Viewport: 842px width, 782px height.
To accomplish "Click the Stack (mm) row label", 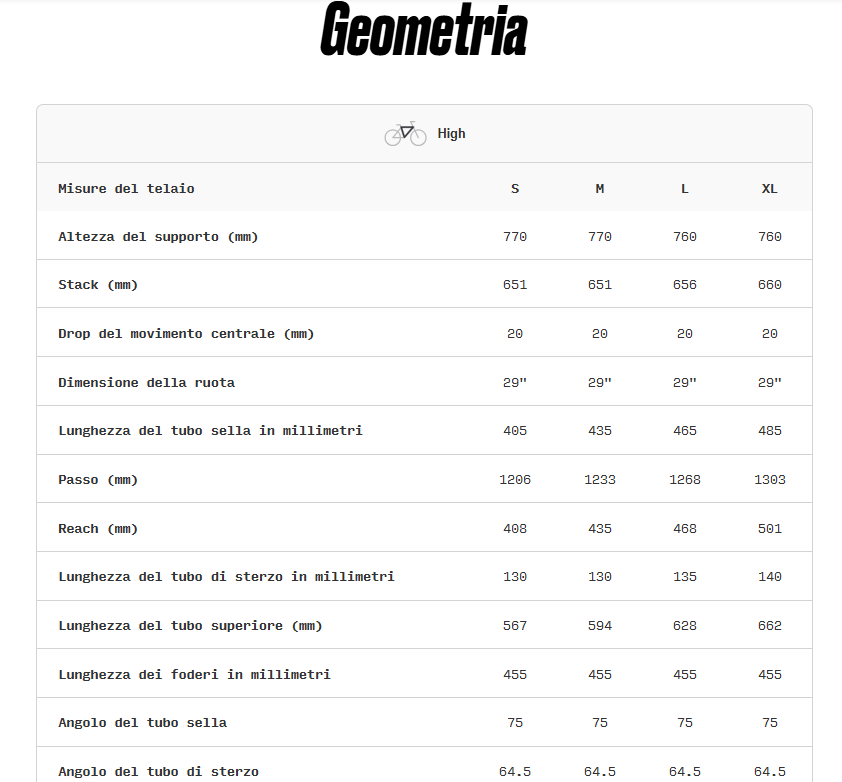I will pyautogui.click(x=98, y=285).
